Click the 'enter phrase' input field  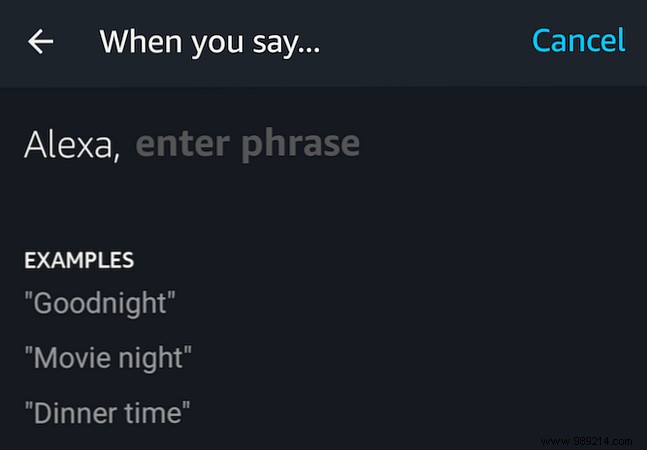(x=247, y=145)
